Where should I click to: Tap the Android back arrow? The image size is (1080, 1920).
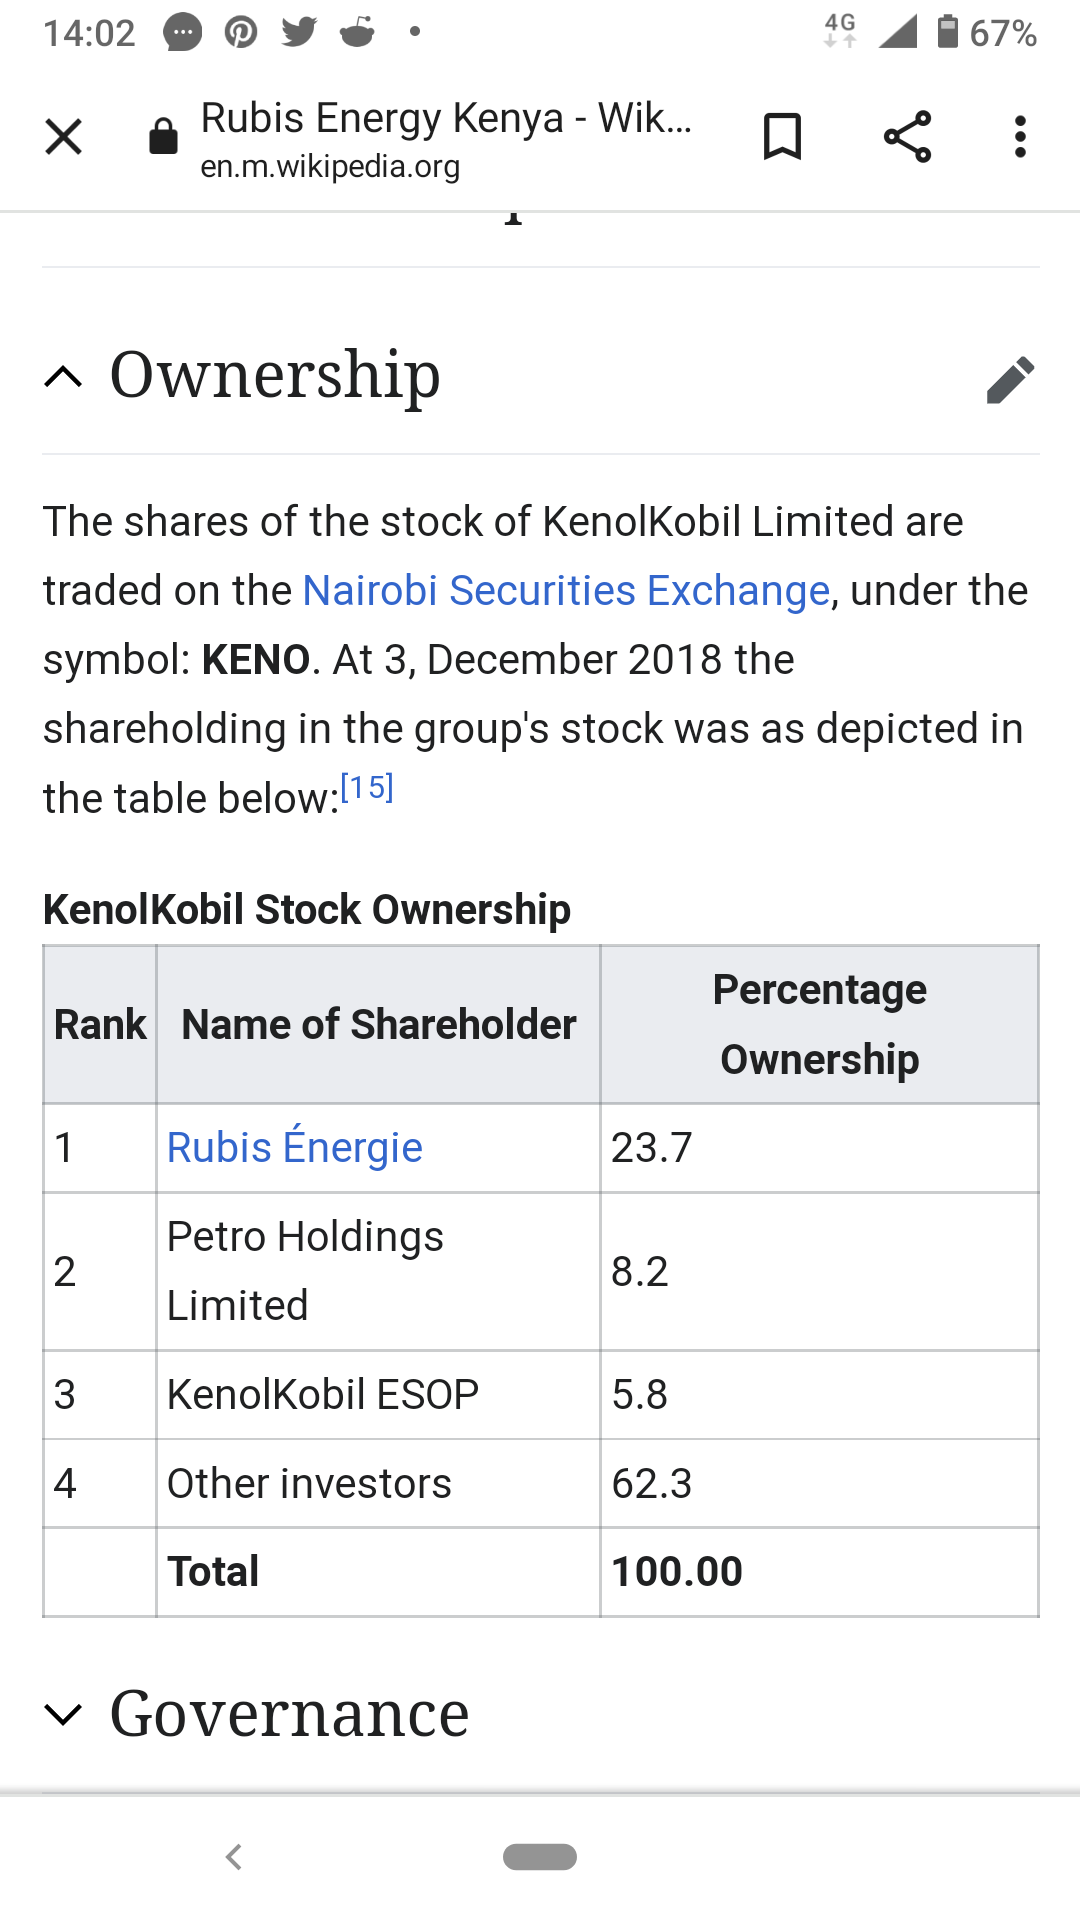234,1857
